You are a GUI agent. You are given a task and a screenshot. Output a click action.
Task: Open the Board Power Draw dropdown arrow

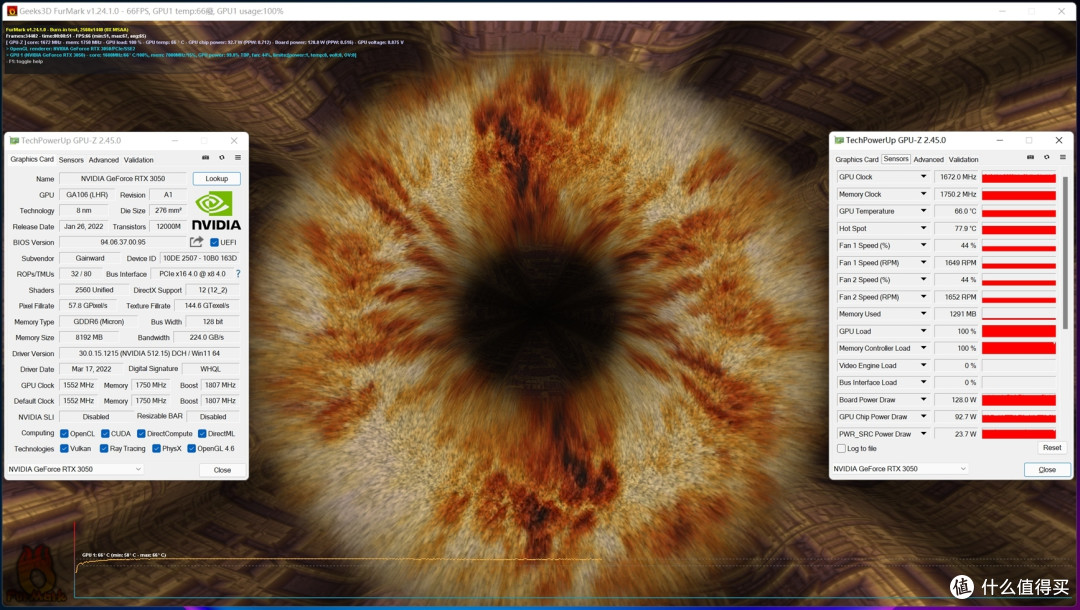(x=924, y=399)
